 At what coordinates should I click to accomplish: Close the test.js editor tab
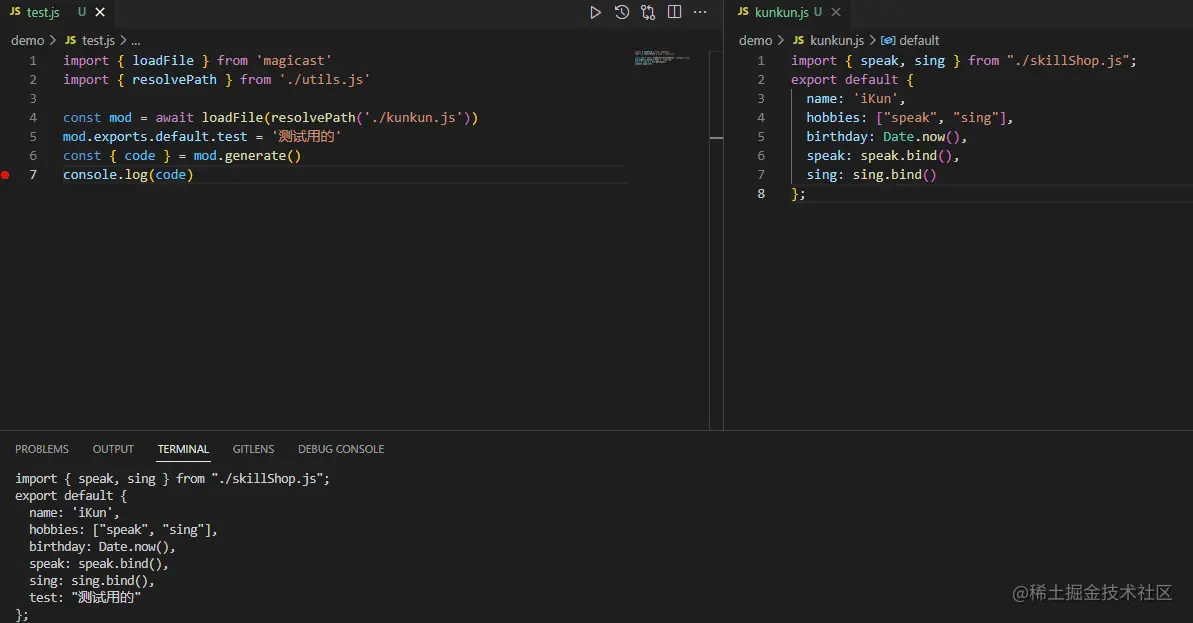coord(100,12)
